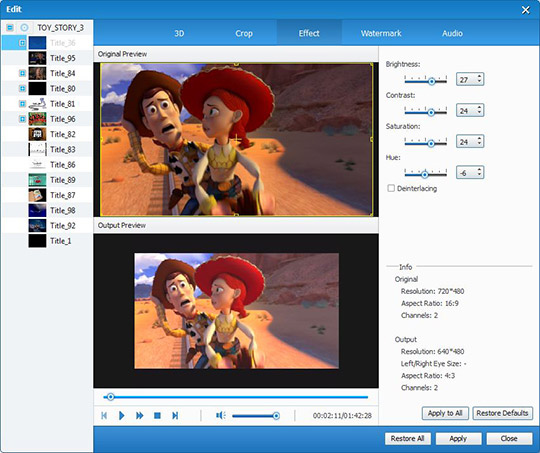Select the Title_84 thumbnail image
Image resolution: width=540 pixels, height=453 pixels.
(37, 73)
